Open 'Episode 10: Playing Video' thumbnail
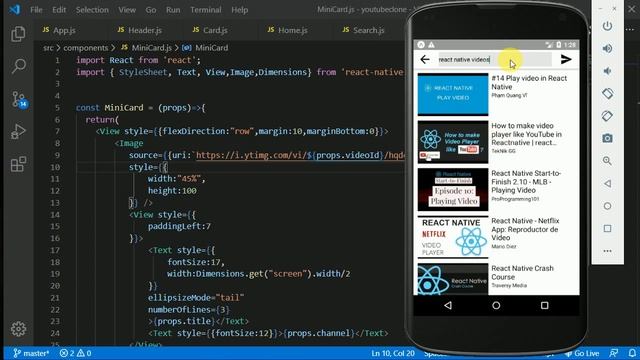The width and height of the screenshot is (640, 360). (453, 190)
